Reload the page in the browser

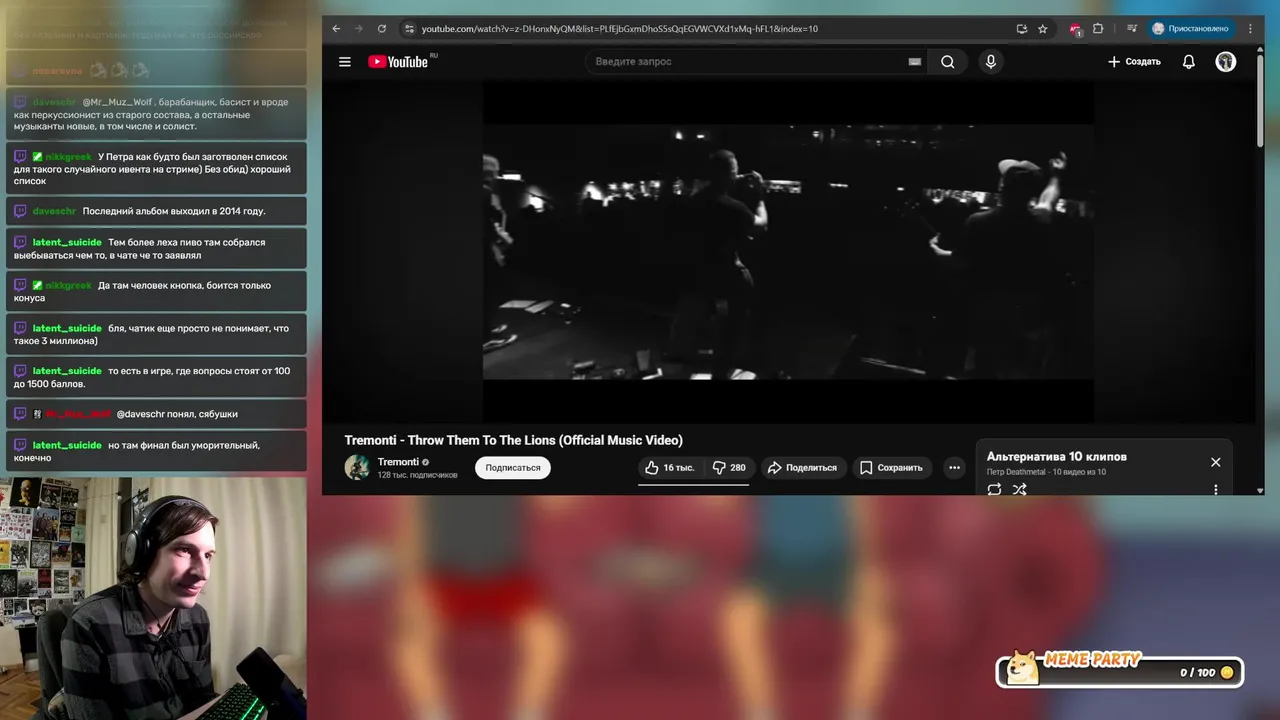381,29
